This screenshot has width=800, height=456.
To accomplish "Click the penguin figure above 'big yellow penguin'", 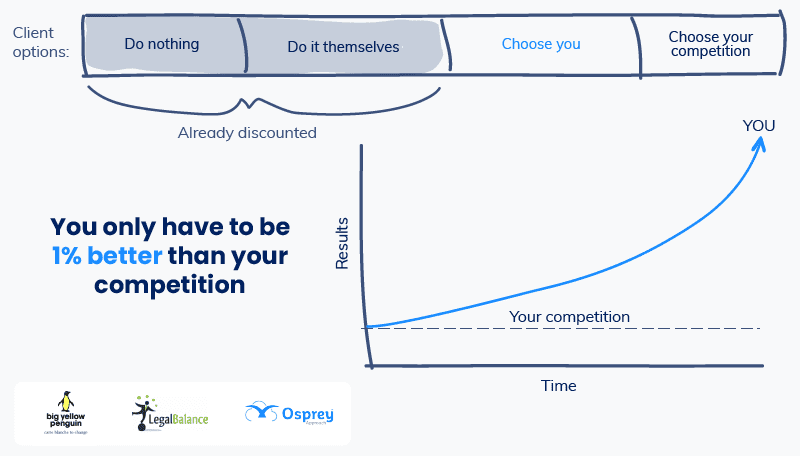I will click(x=65, y=401).
